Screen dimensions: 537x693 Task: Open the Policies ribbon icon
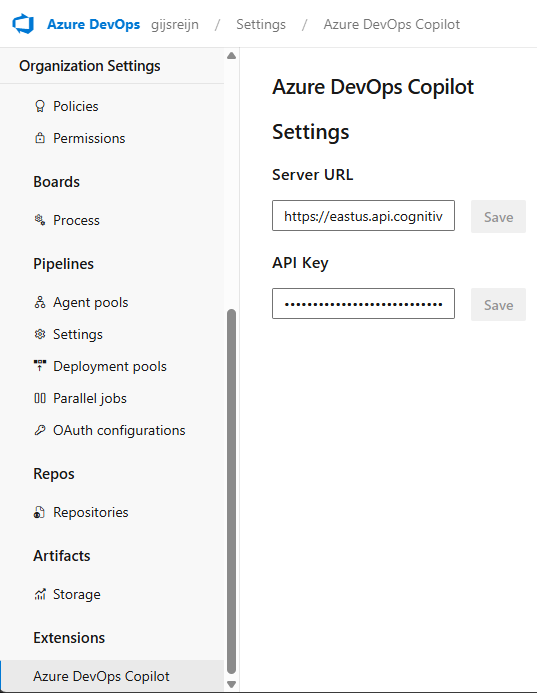click(x=40, y=106)
